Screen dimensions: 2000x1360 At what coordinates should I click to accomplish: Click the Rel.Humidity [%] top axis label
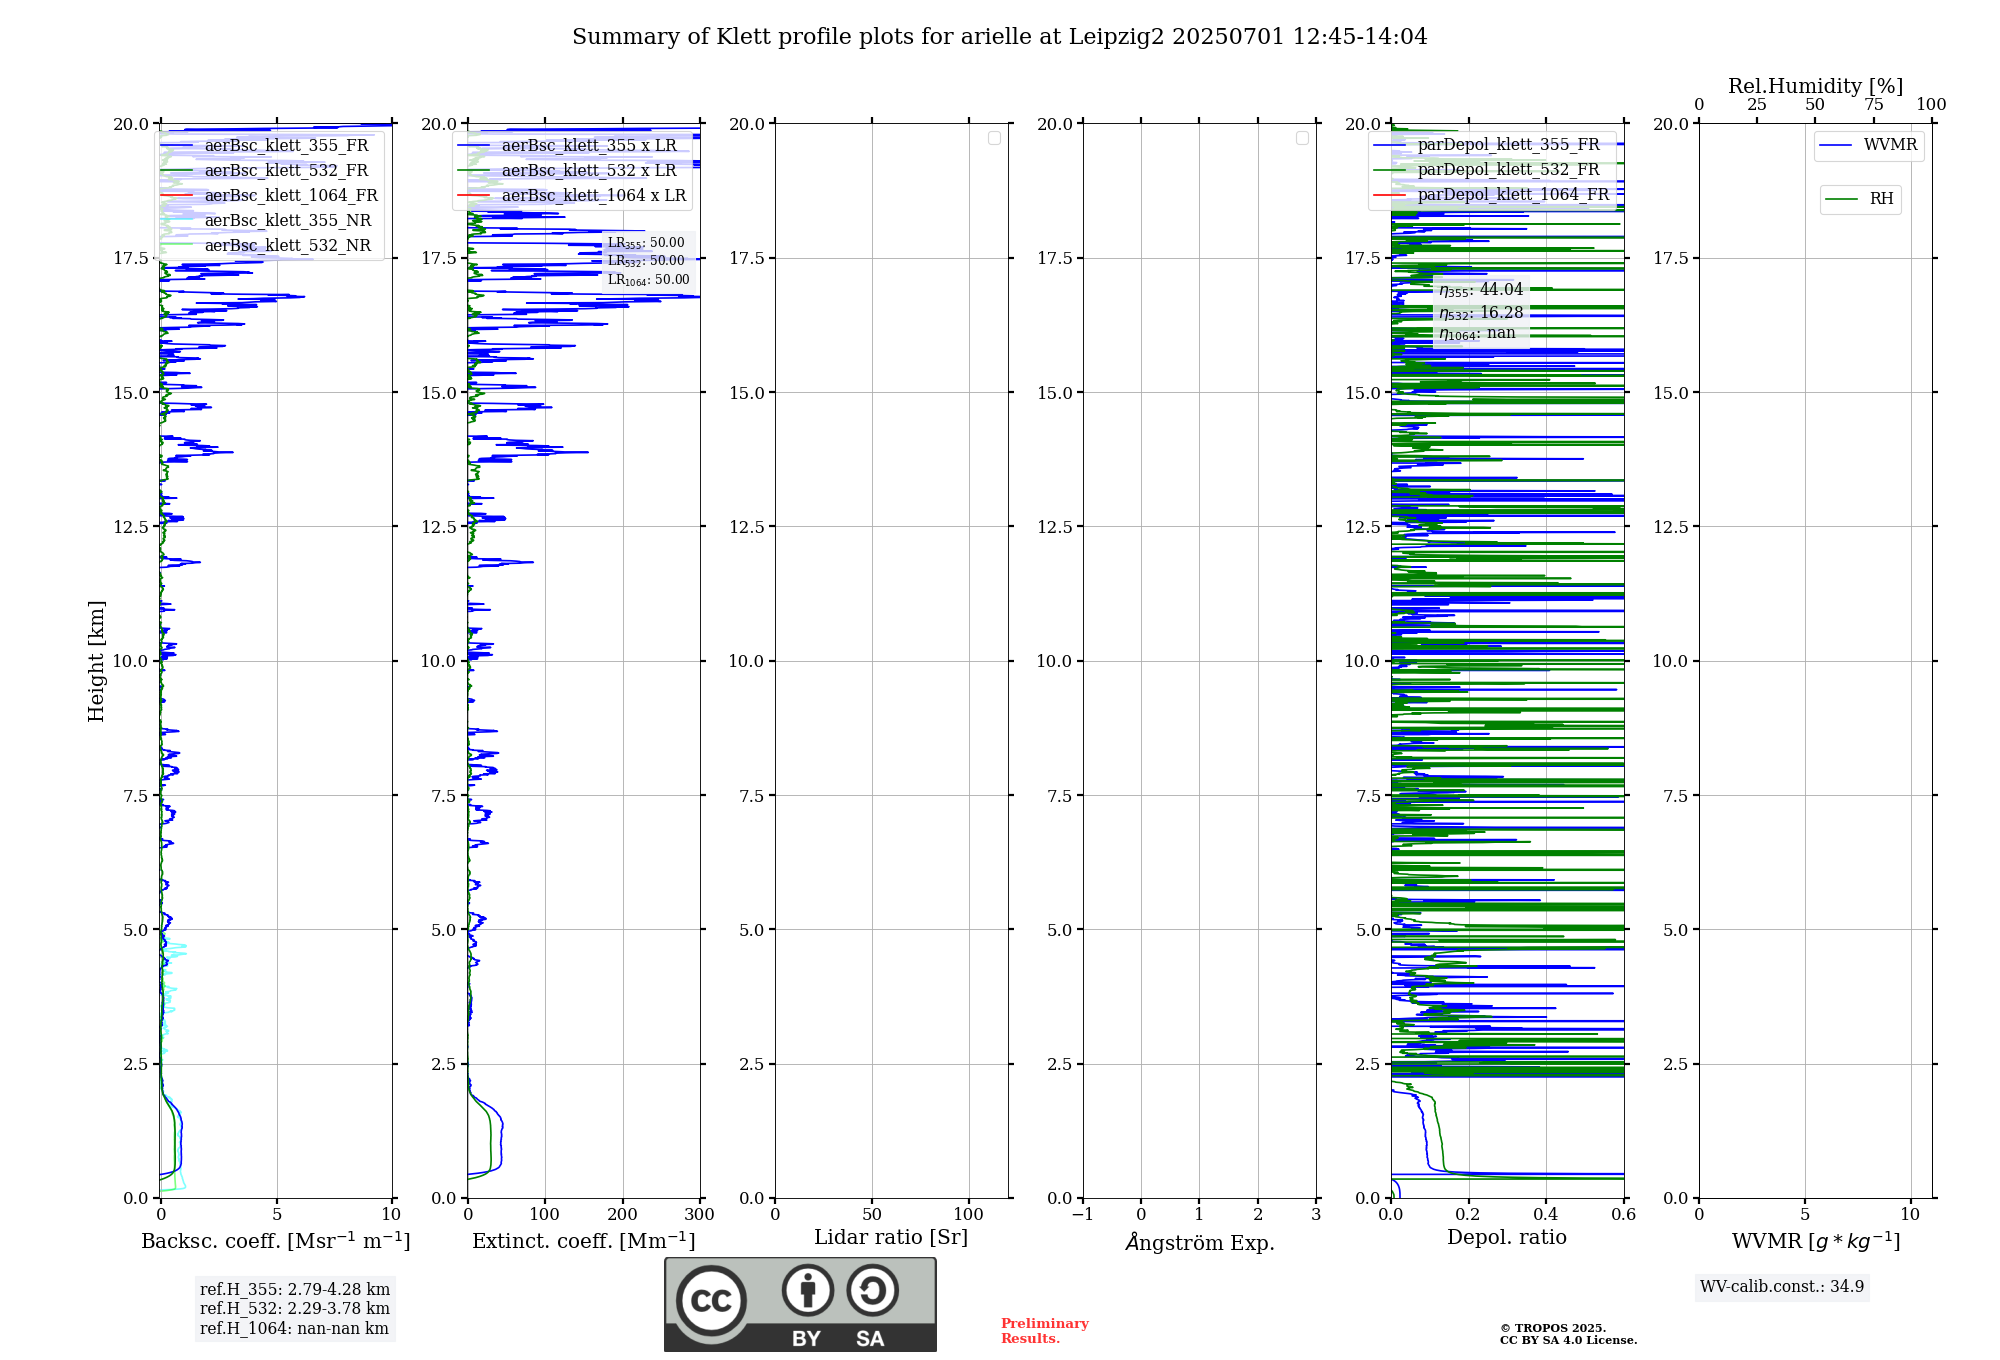coord(1815,86)
